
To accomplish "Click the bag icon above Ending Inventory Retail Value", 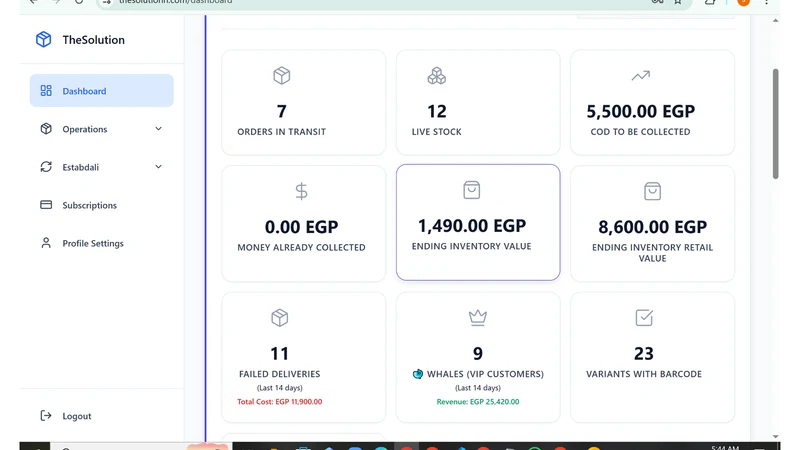I will coord(653,191).
